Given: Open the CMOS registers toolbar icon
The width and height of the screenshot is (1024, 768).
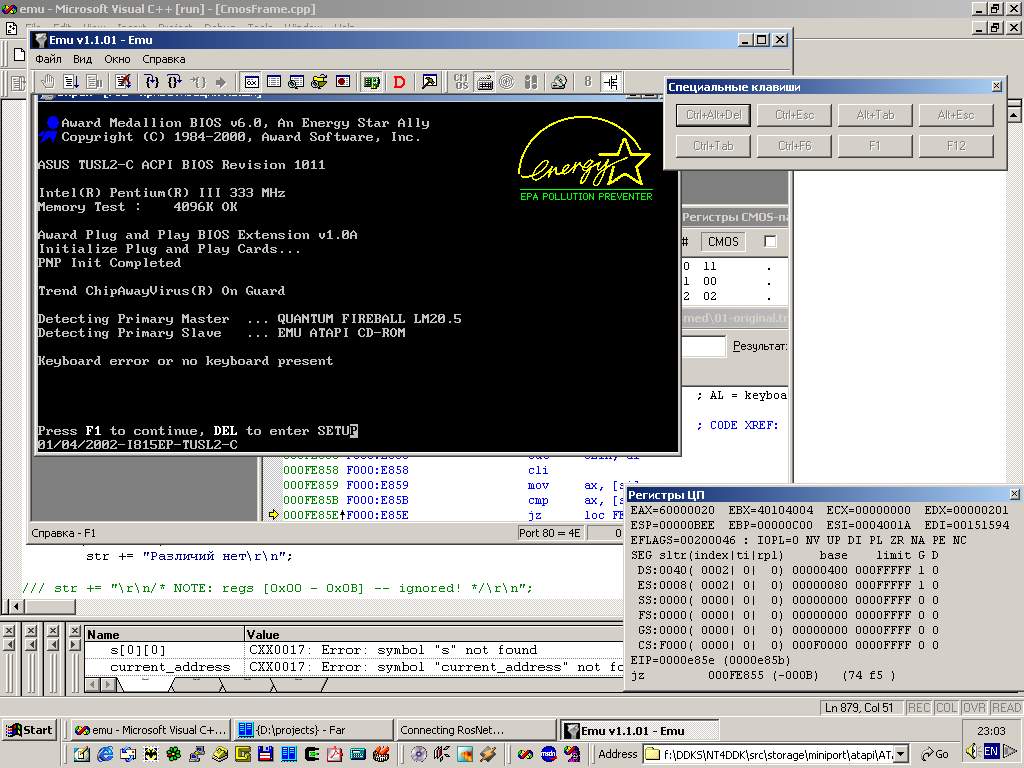Looking at the screenshot, I should click(462, 82).
